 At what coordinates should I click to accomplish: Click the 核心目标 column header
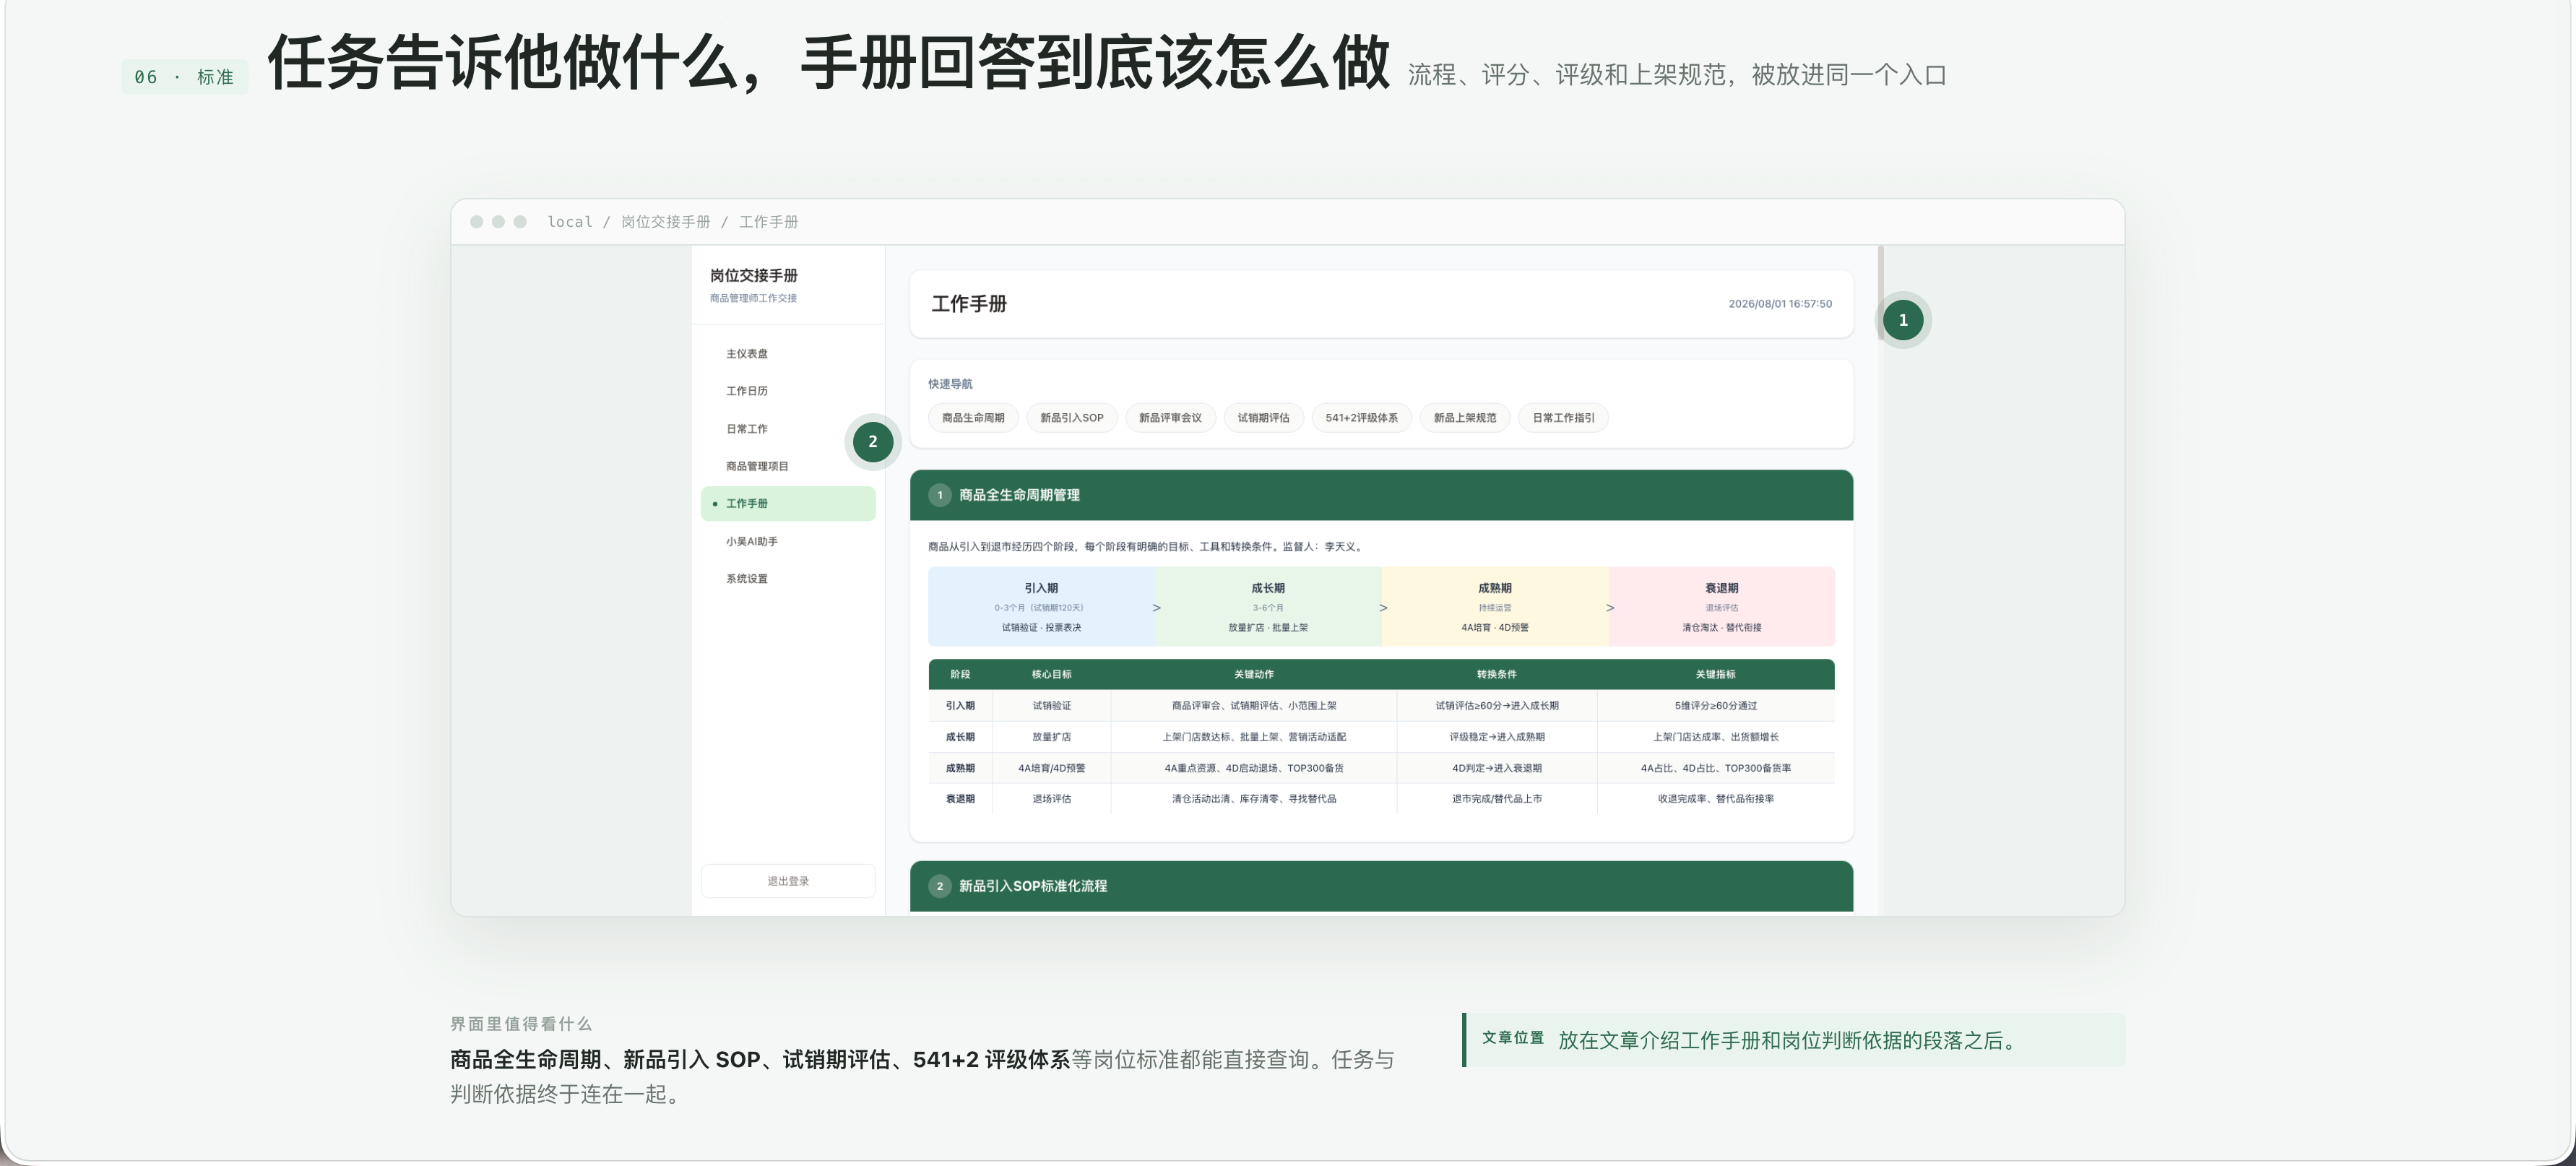tap(1052, 675)
